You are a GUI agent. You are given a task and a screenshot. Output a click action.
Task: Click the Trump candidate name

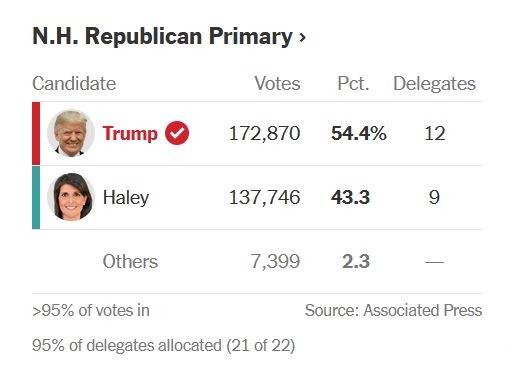coord(130,133)
